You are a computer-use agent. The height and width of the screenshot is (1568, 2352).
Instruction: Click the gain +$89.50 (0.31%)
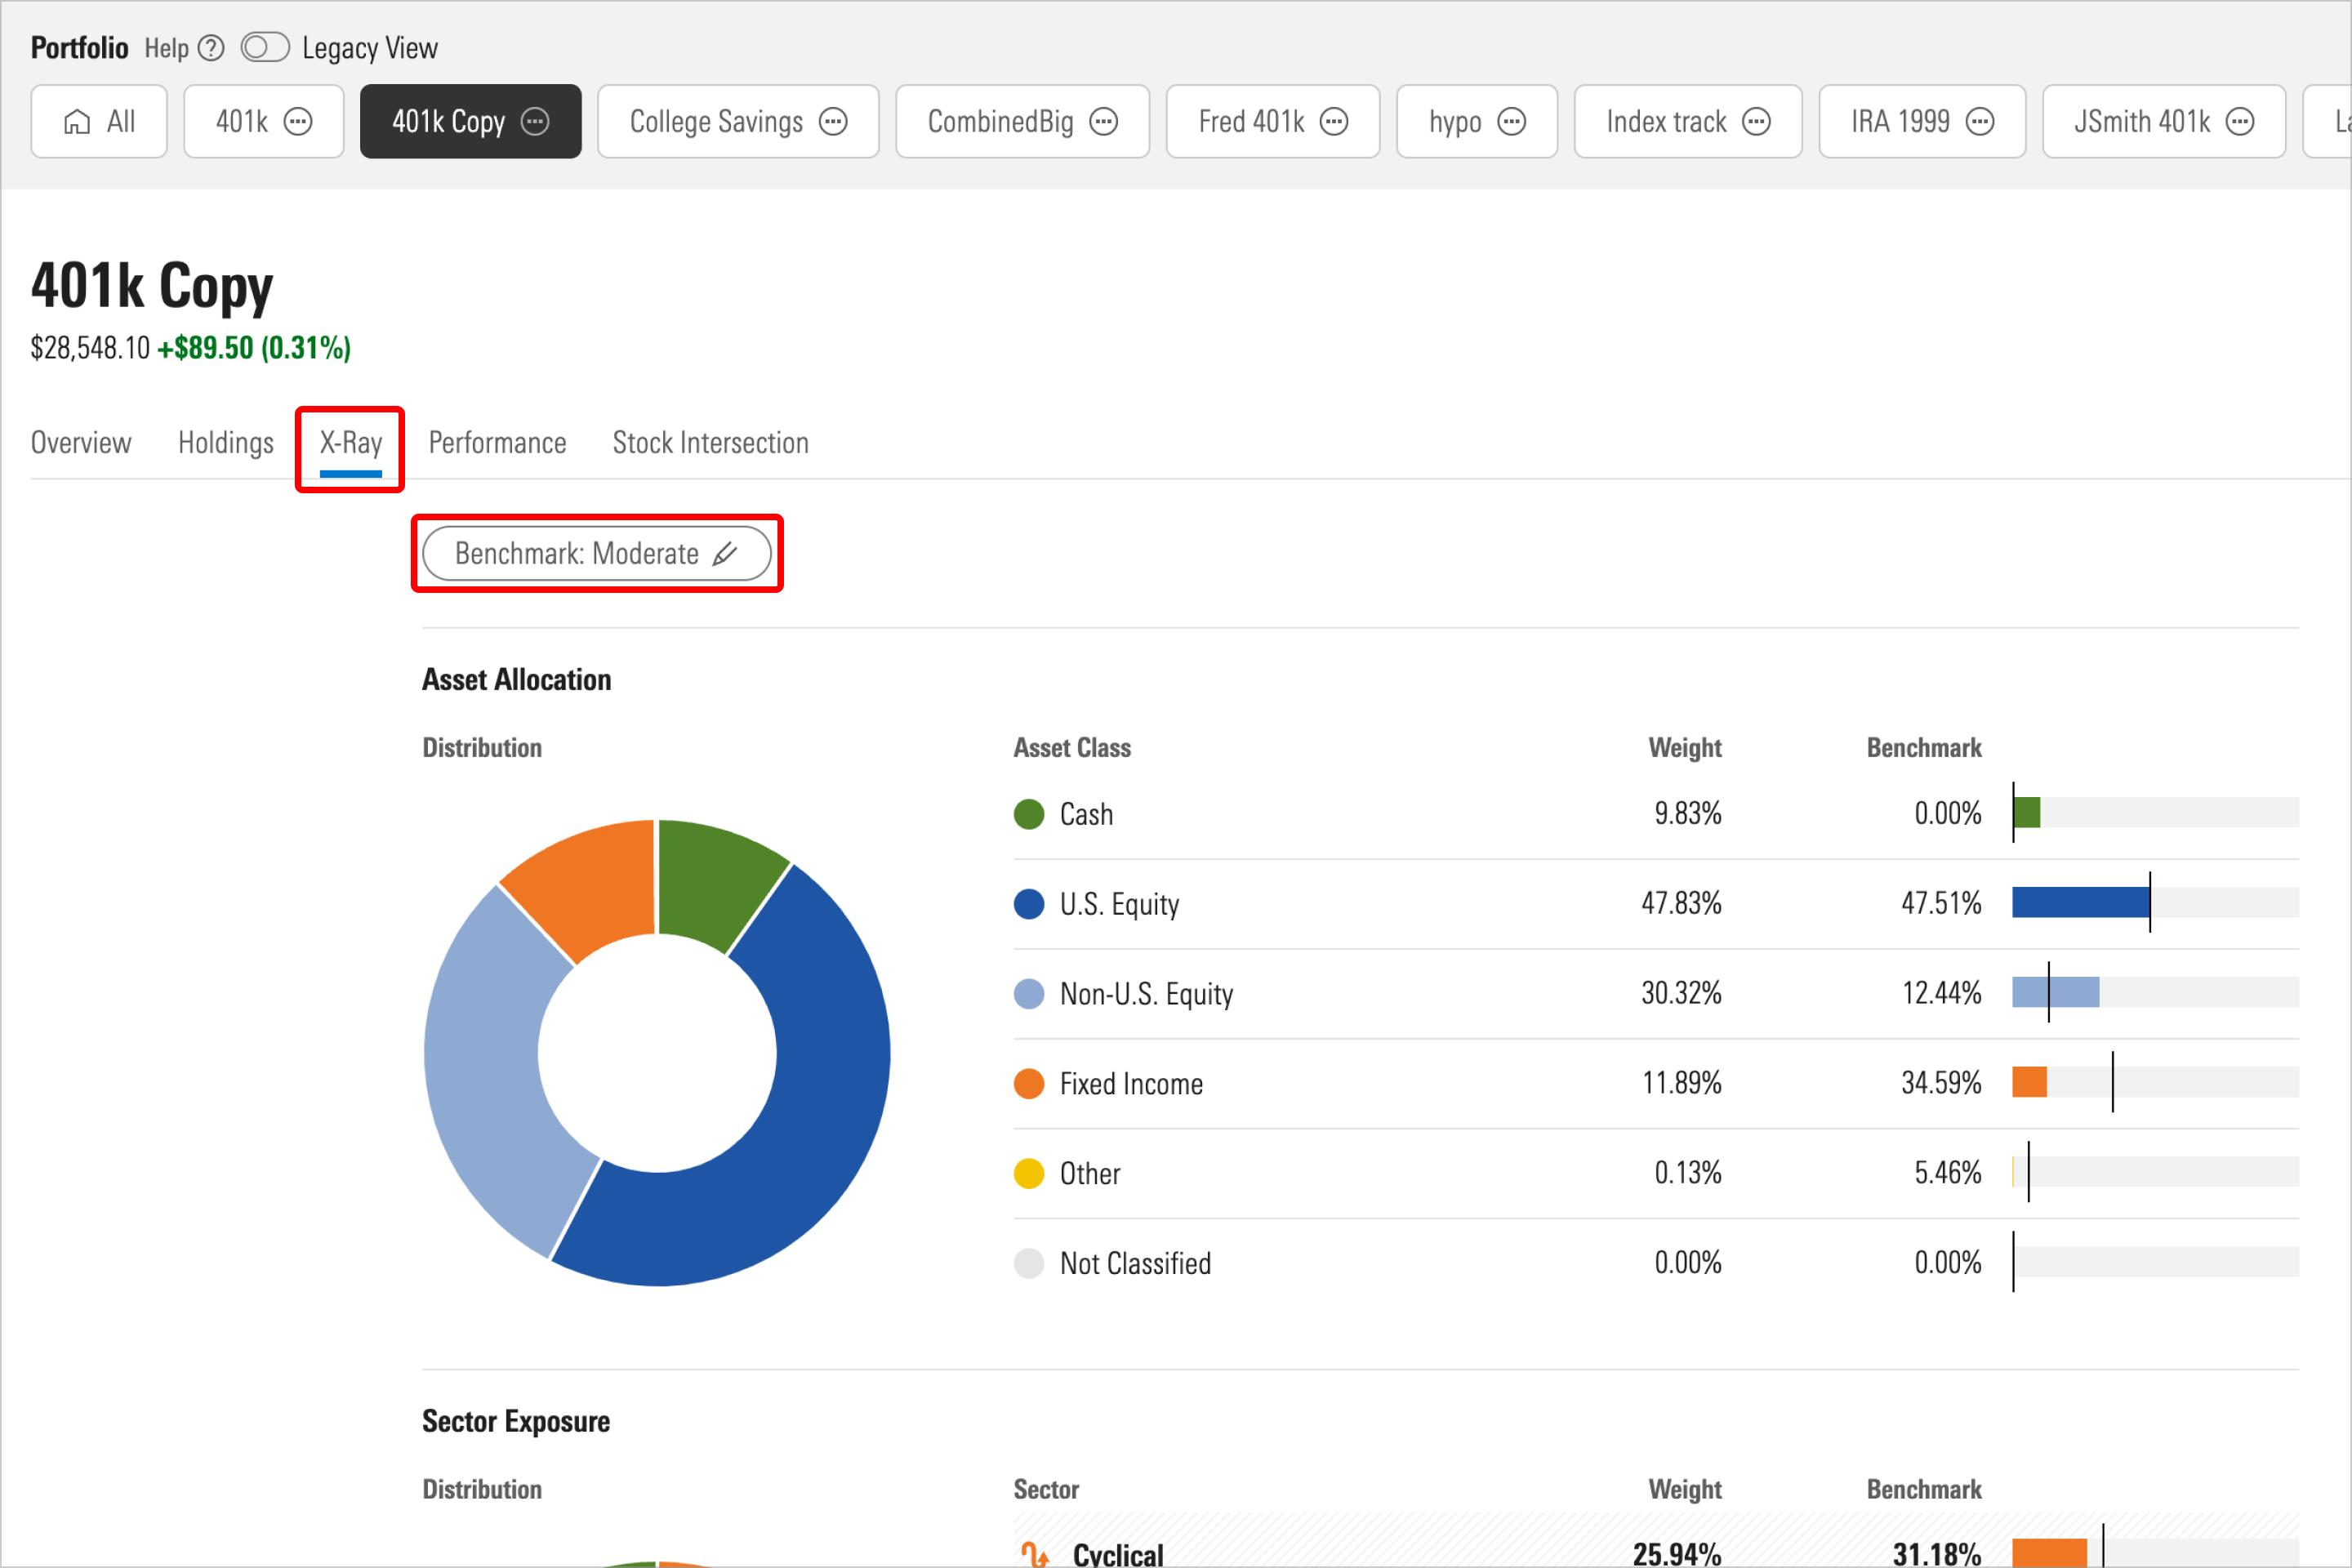pos(254,348)
